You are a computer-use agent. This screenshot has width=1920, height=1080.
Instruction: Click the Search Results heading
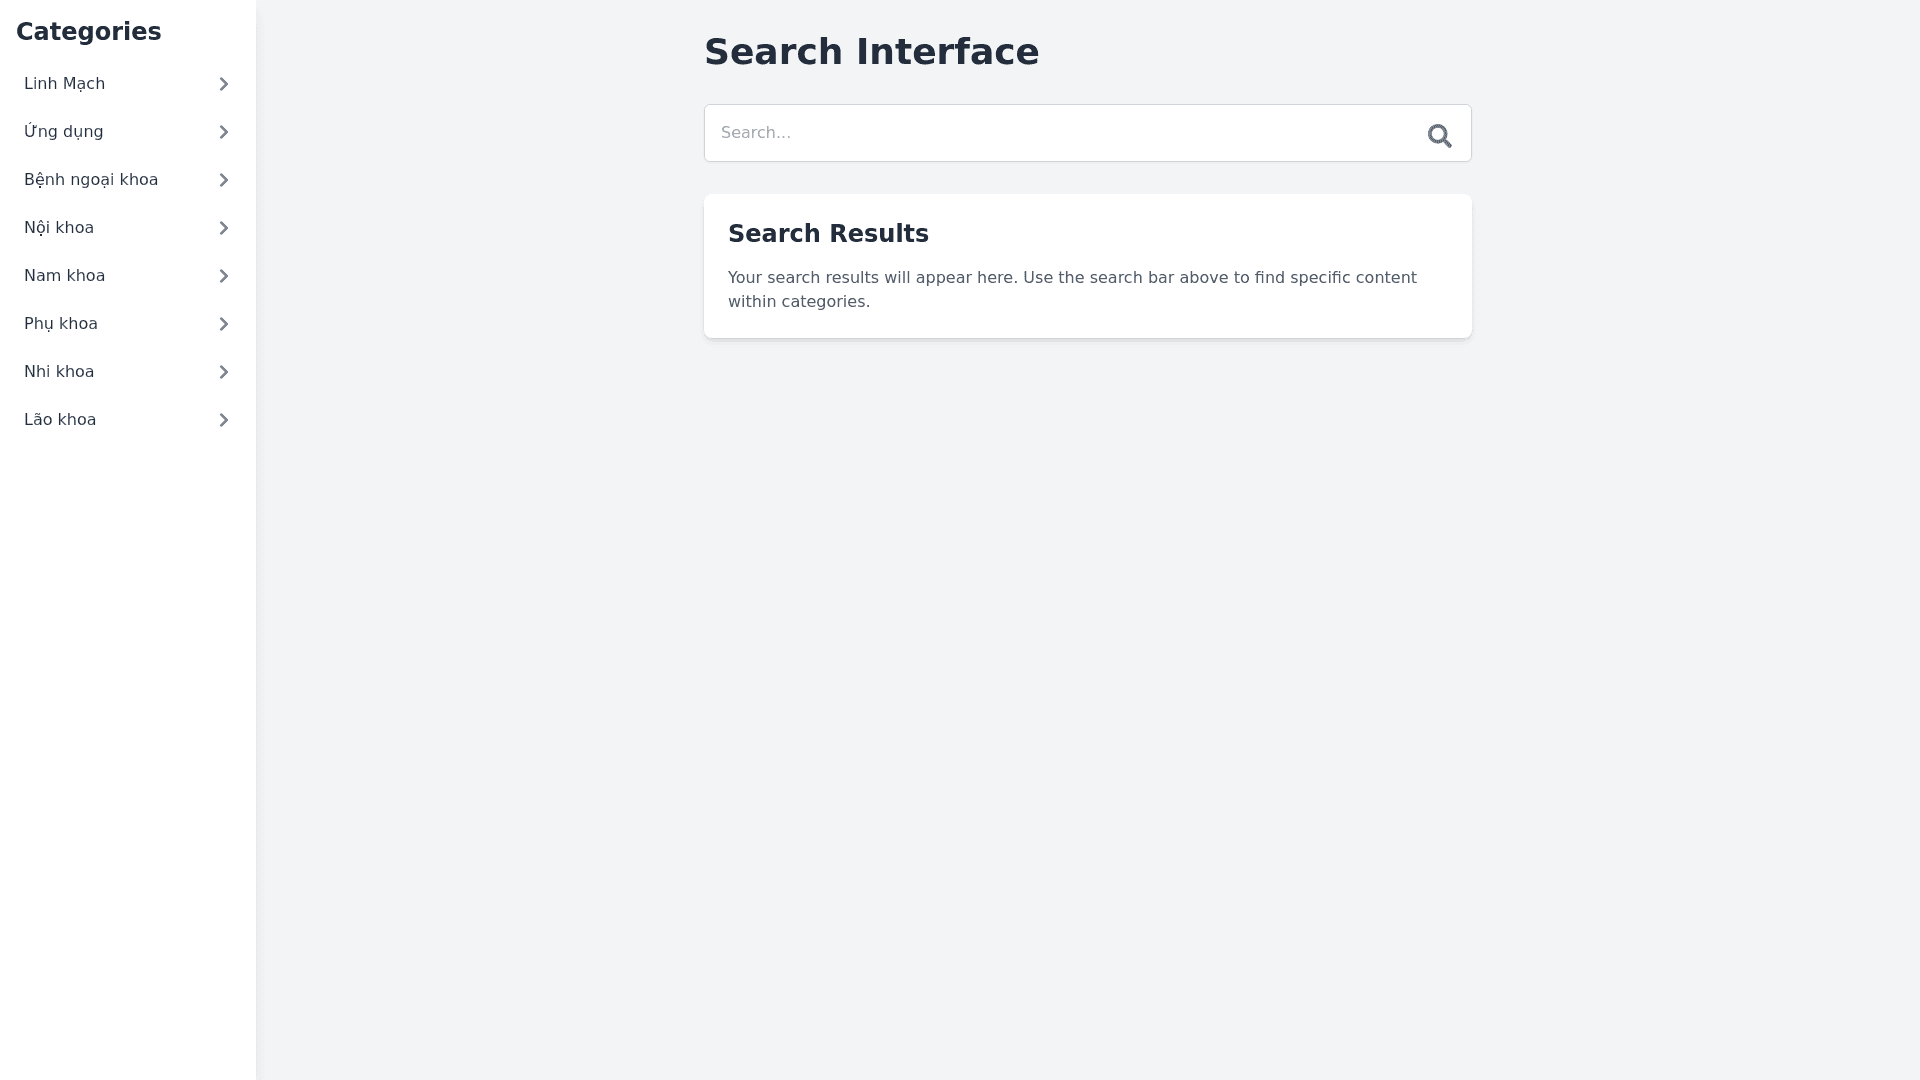point(828,234)
